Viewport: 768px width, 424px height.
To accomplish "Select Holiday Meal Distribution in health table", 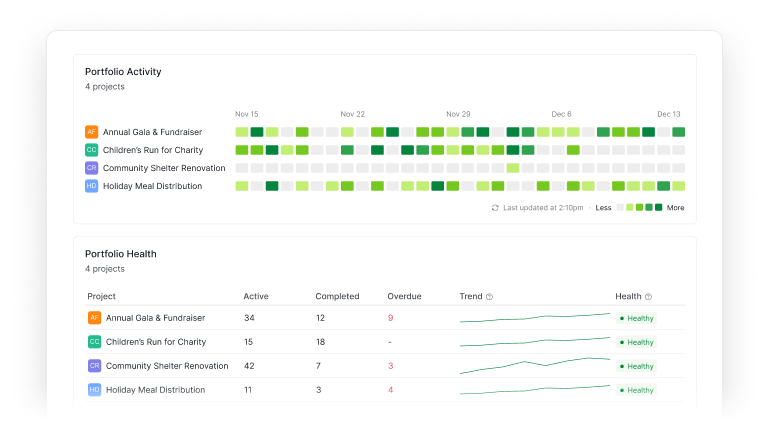I will point(155,390).
